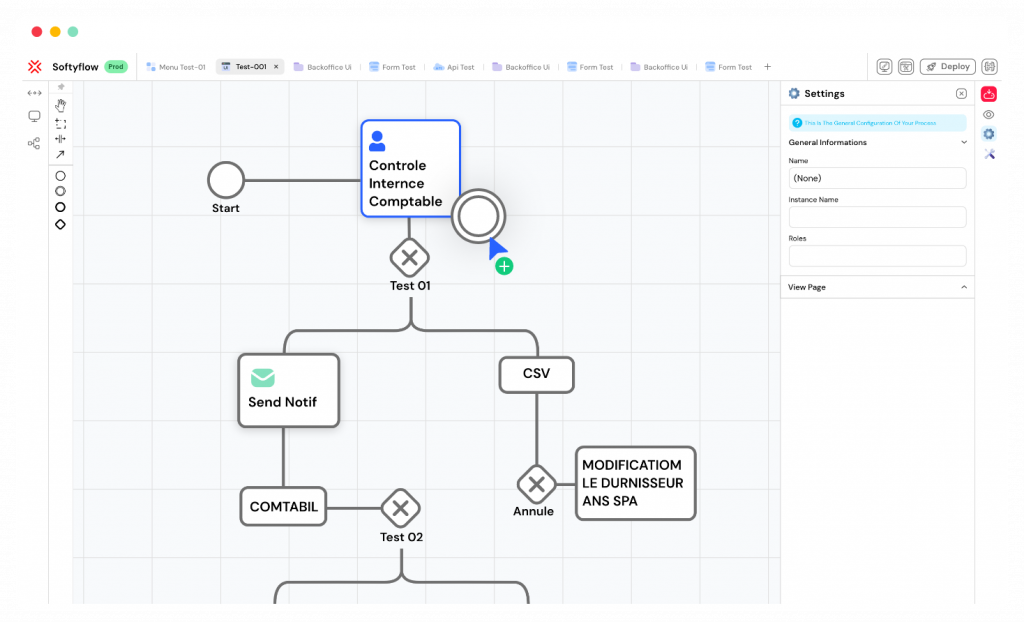Select the Test 01 gateway
The image size is (1024, 622).
[409, 258]
